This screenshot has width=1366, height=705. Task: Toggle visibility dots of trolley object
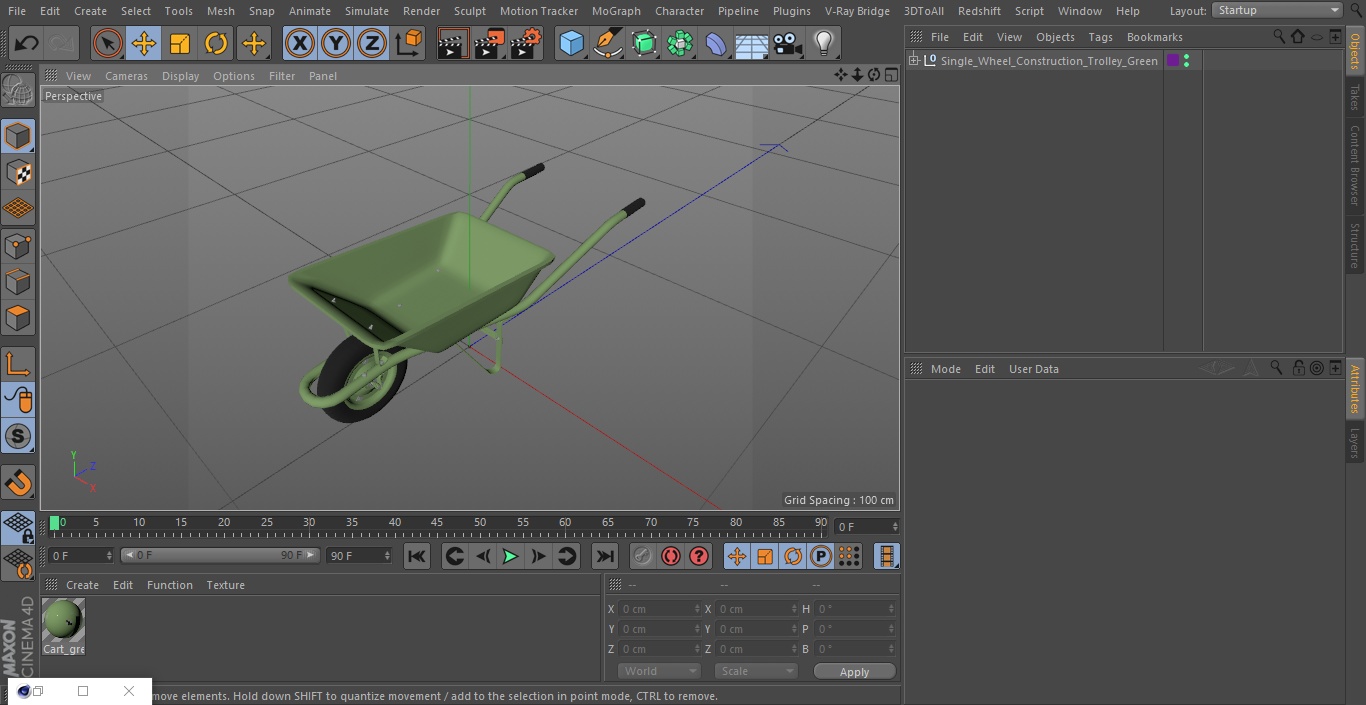click(x=1186, y=61)
